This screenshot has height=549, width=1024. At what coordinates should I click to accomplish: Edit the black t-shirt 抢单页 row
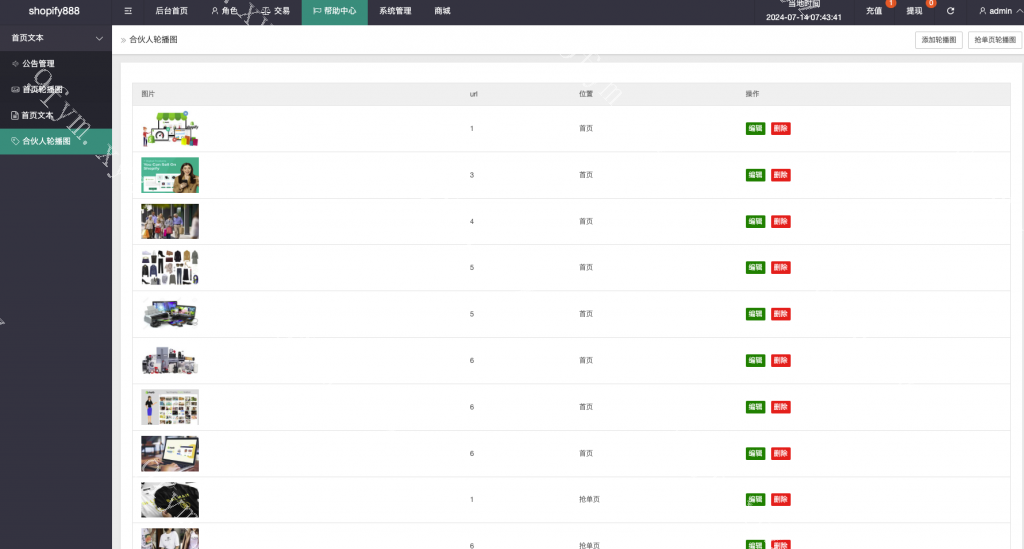[x=755, y=499]
